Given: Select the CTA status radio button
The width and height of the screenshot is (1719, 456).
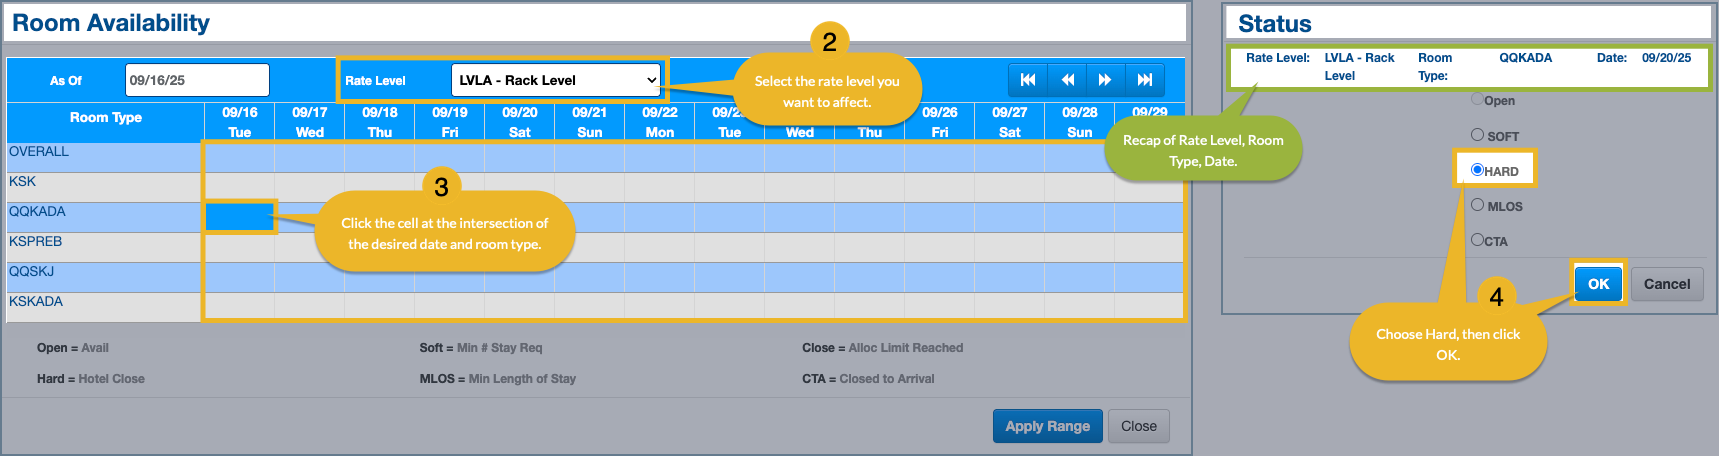Looking at the screenshot, I should (x=1477, y=240).
